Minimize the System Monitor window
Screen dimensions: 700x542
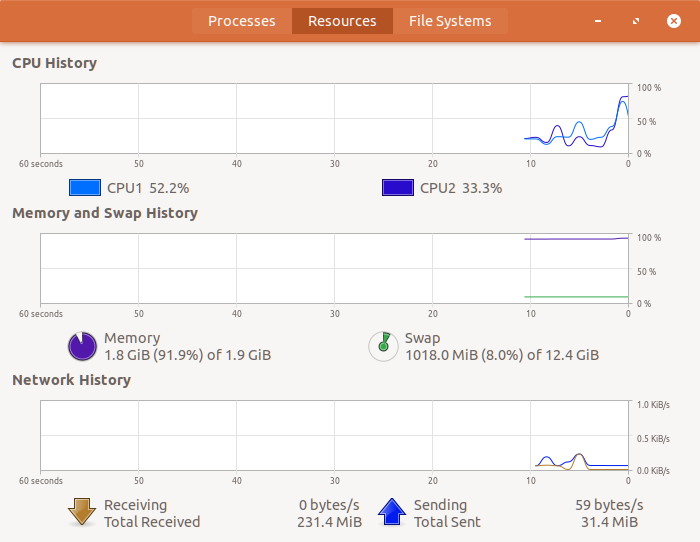coord(598,21)
